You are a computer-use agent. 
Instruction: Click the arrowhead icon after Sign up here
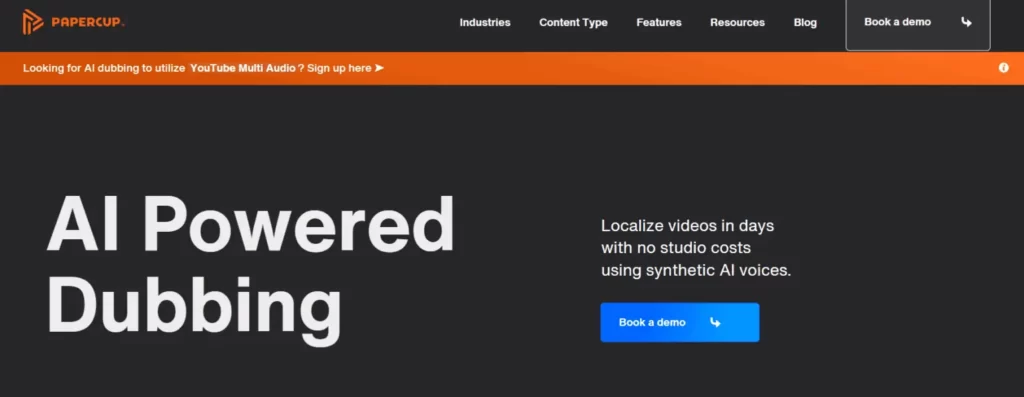pos(379,68)
